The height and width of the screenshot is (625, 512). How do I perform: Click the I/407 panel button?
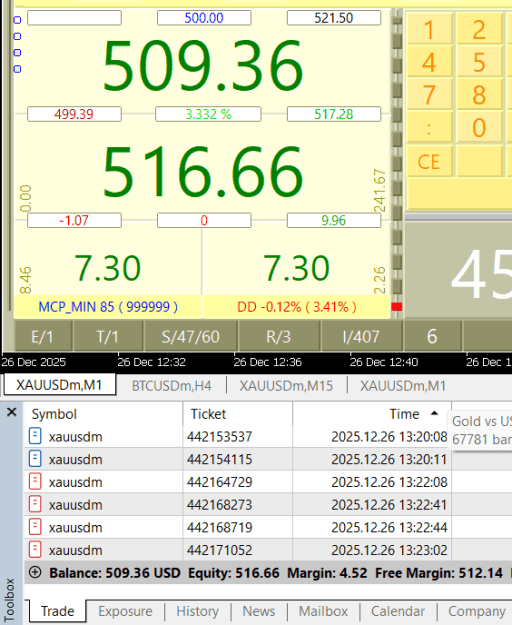[x=361, y=337]
